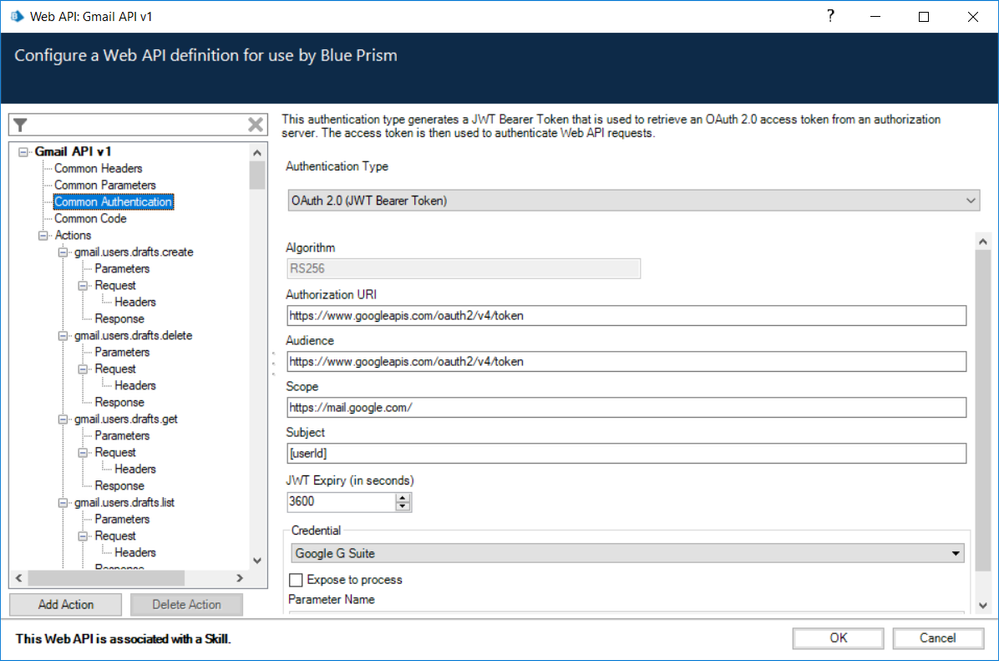Select Common Code tree item
Viewport: 999px width, 661px height.
(90, 219)
